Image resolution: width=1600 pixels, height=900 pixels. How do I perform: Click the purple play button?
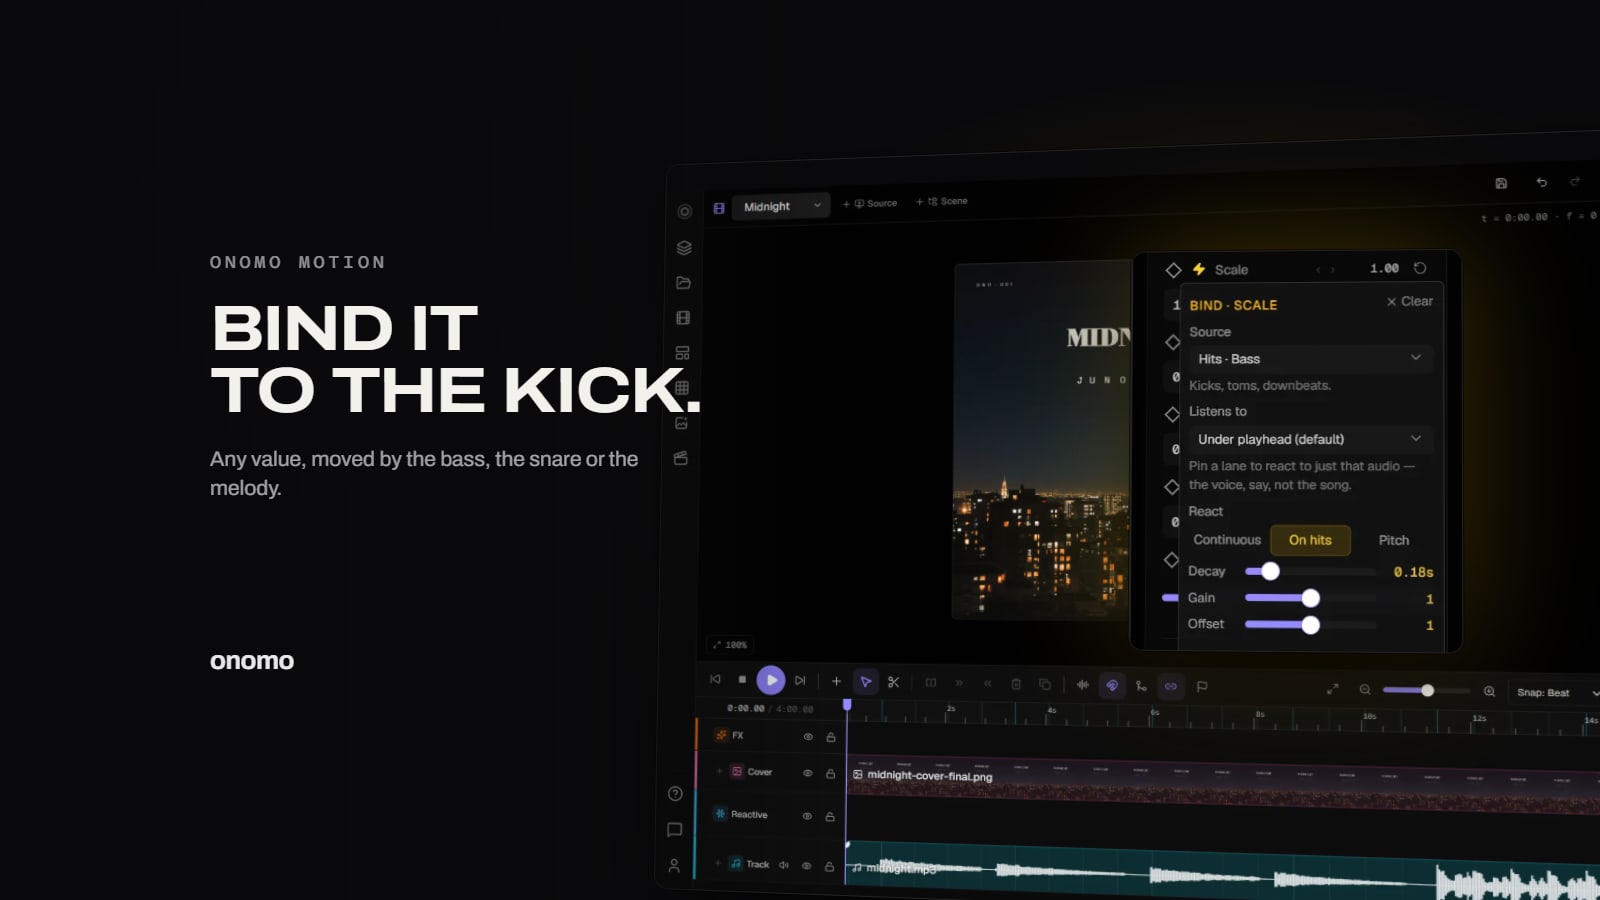tap(771, 680)
